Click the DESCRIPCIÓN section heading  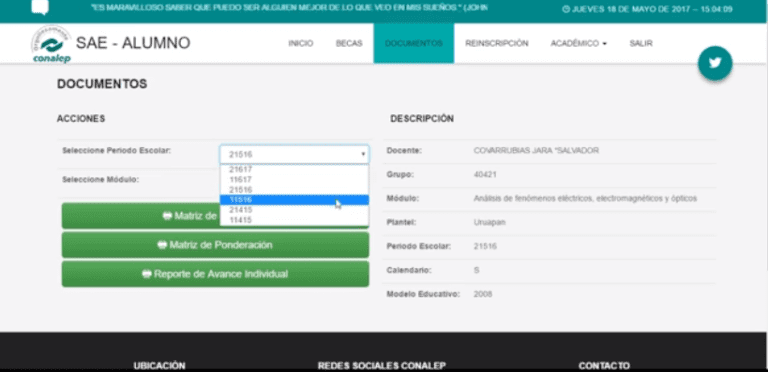[x=422, y=118]
